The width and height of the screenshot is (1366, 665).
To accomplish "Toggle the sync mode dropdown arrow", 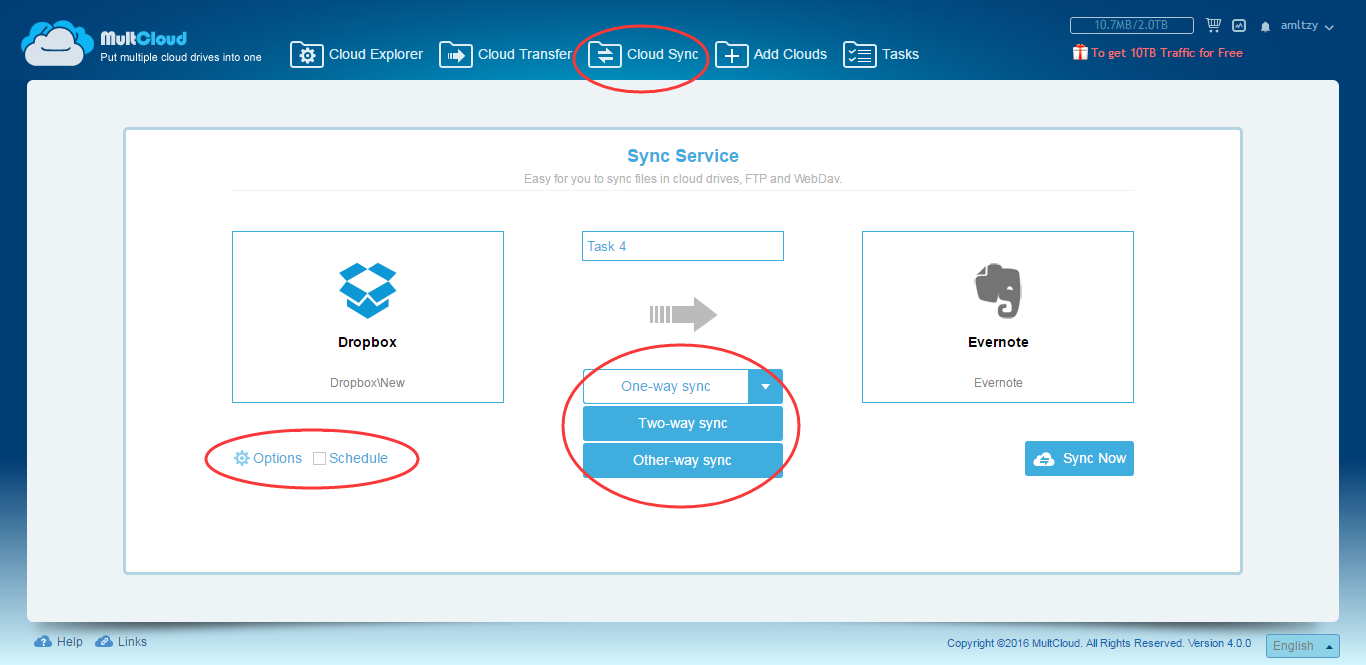I will pyautogui.click(x=766, y=386).
